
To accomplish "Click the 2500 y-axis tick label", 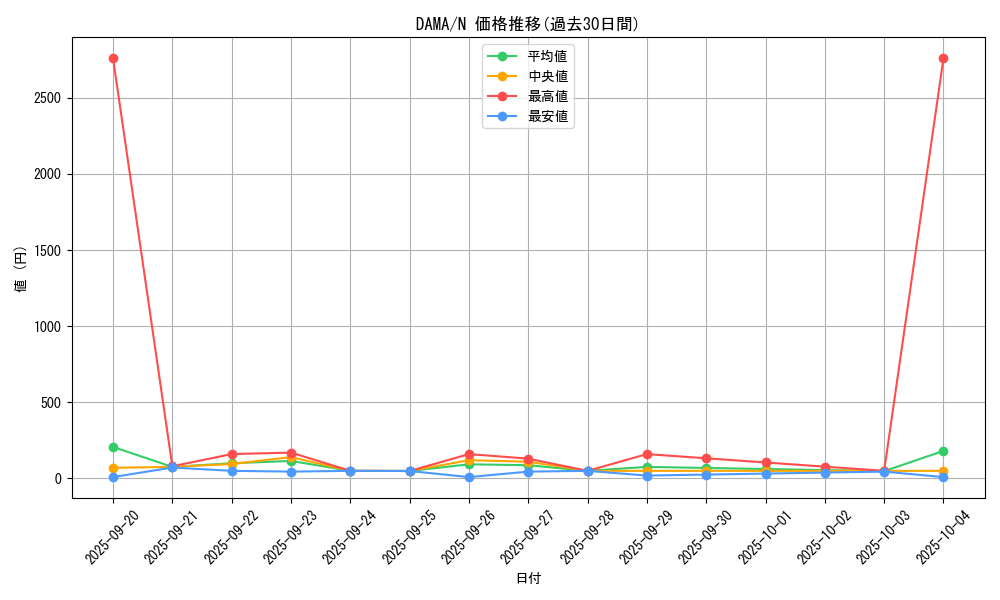I will point(46,98).
